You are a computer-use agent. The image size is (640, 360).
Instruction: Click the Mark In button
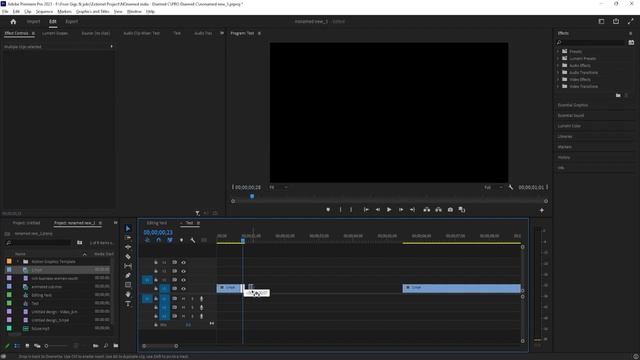point(340,210)
